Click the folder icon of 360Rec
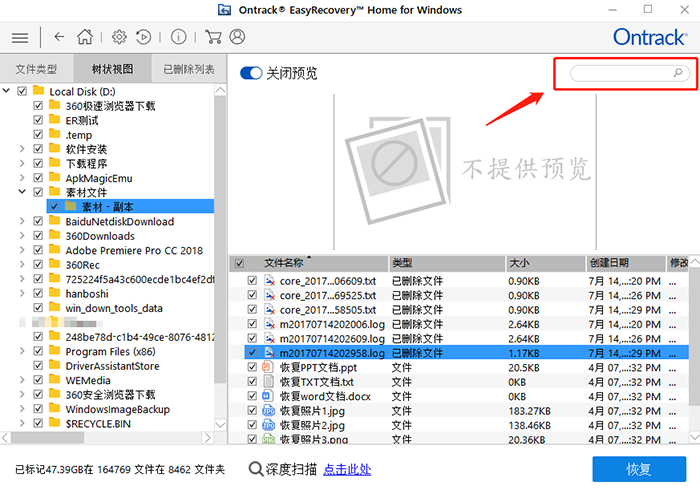700x490 pixels. coord(54,263)
